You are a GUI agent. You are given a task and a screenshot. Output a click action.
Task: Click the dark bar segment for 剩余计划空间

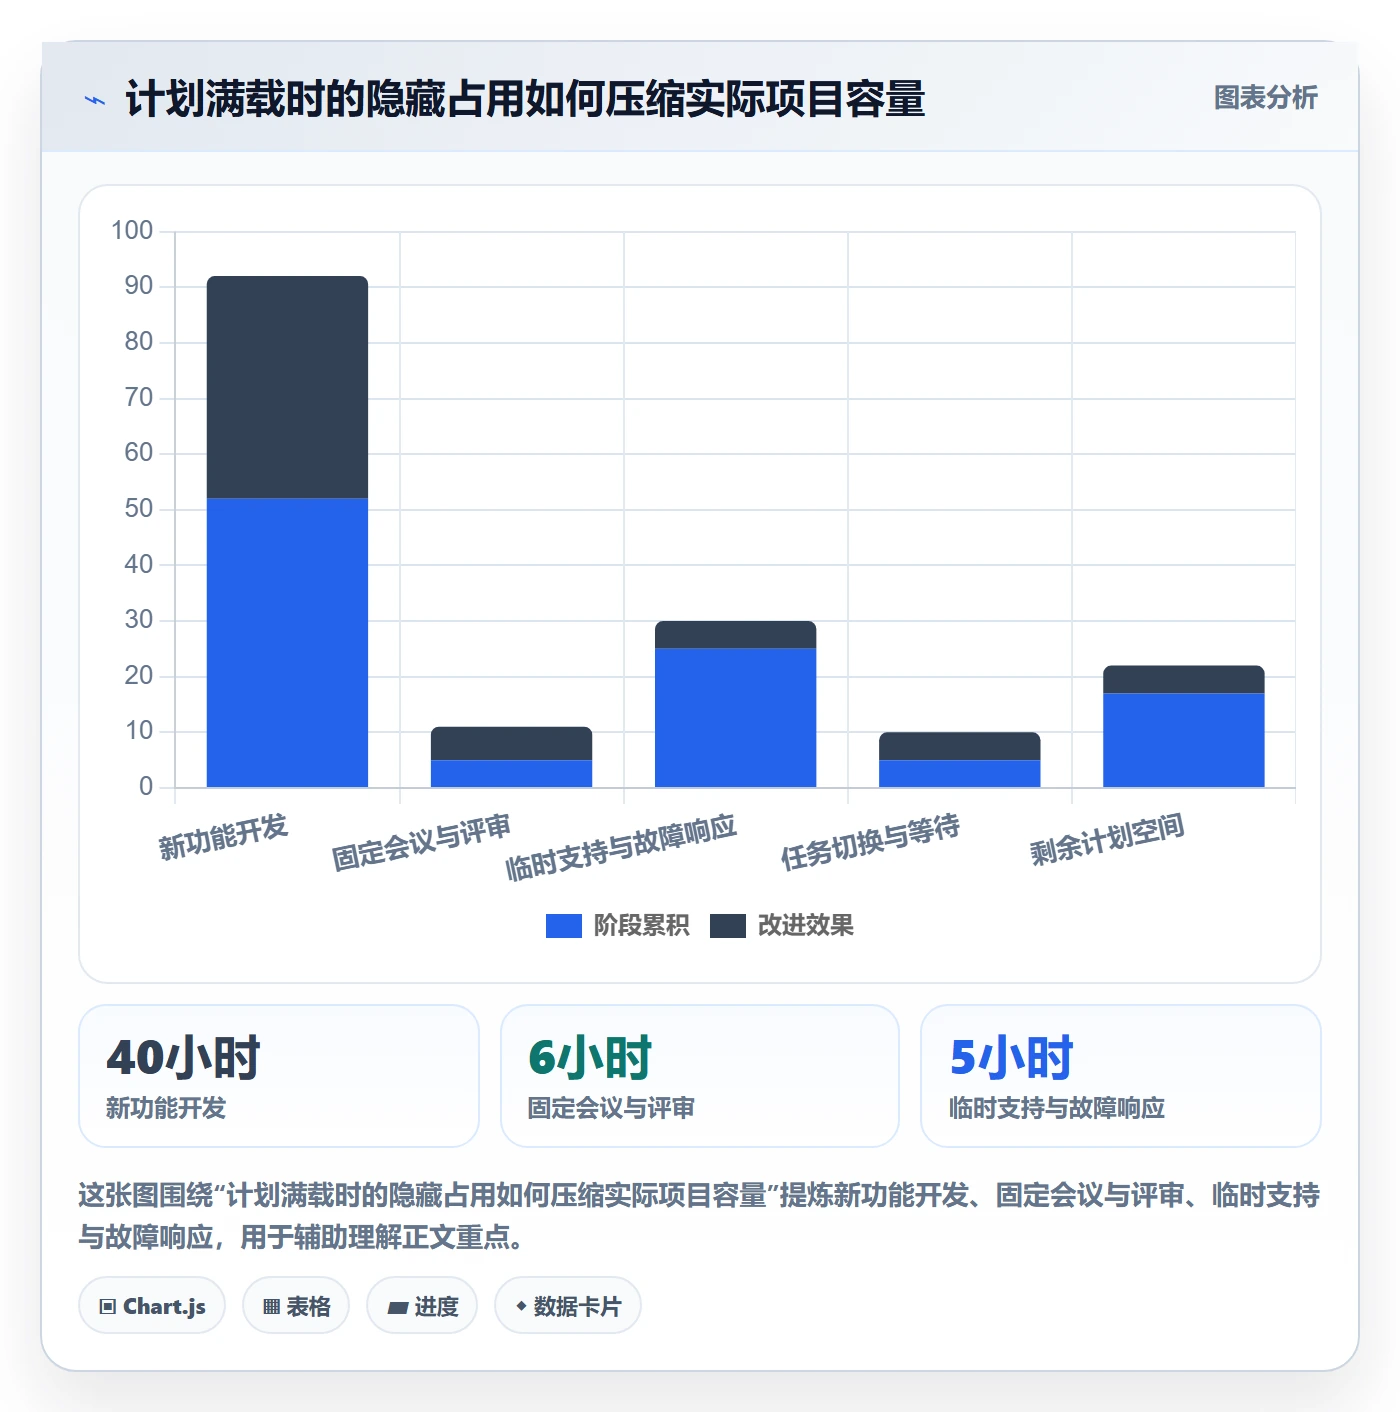click(x=1183, y=679)
